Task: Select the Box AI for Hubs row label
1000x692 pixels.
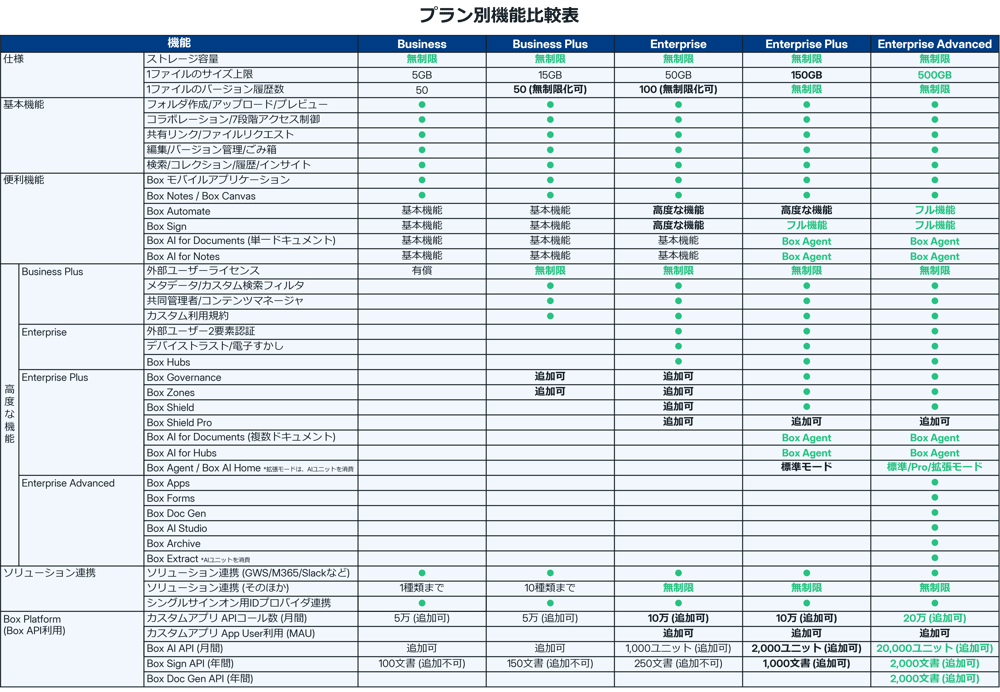Action: pos(181,453)
